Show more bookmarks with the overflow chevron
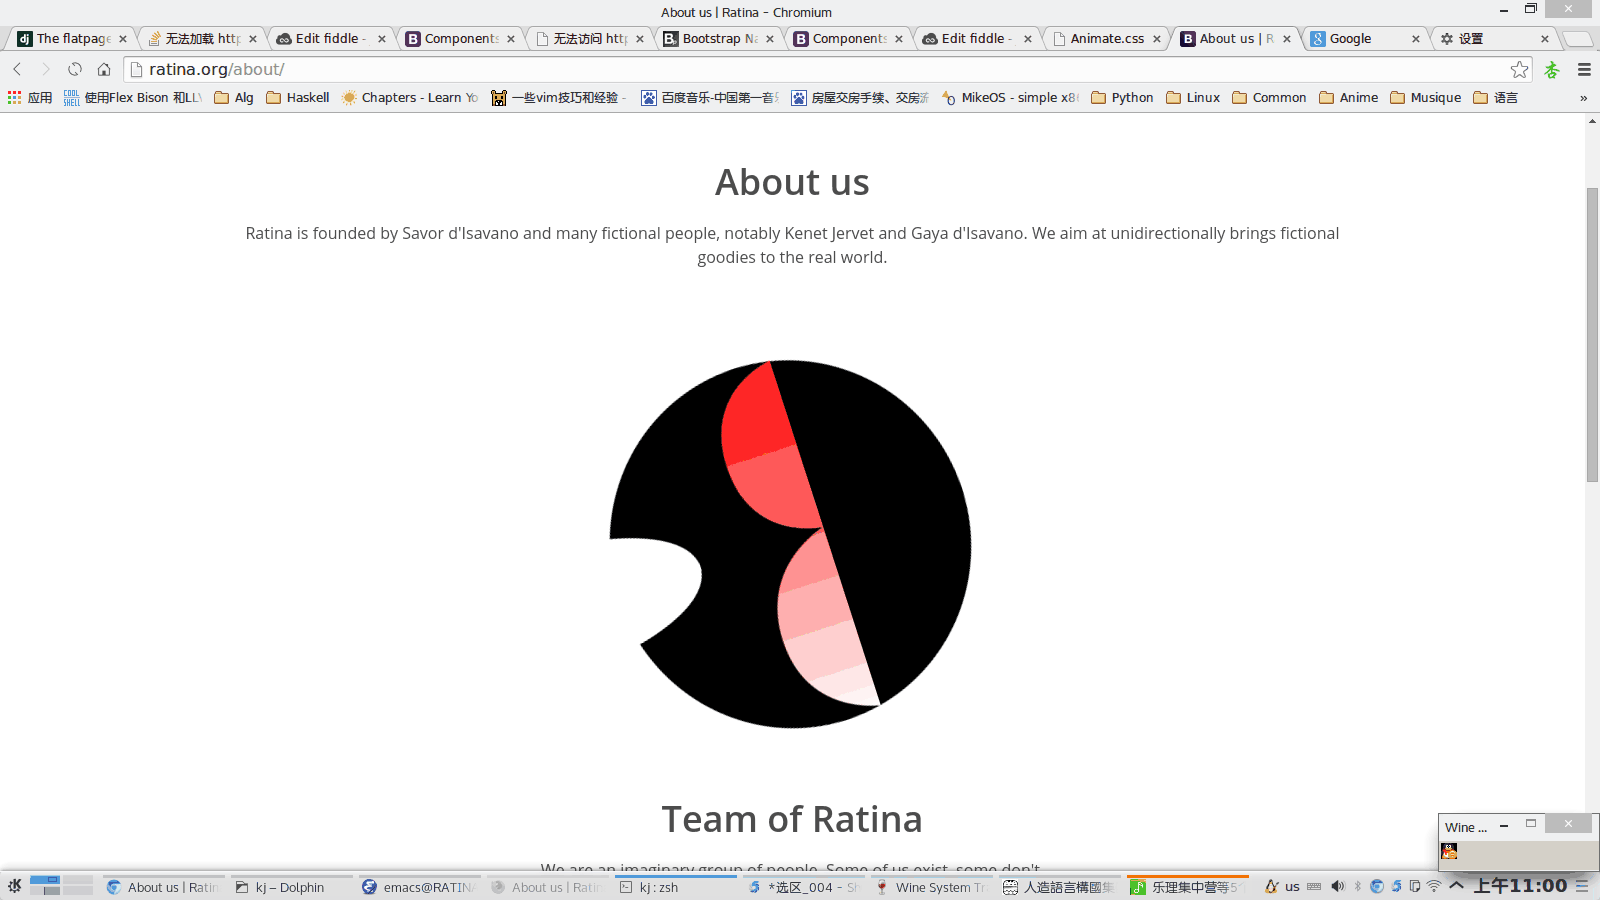The height and width of the screenshot is (900, 1600). [x=1583, y=97]
